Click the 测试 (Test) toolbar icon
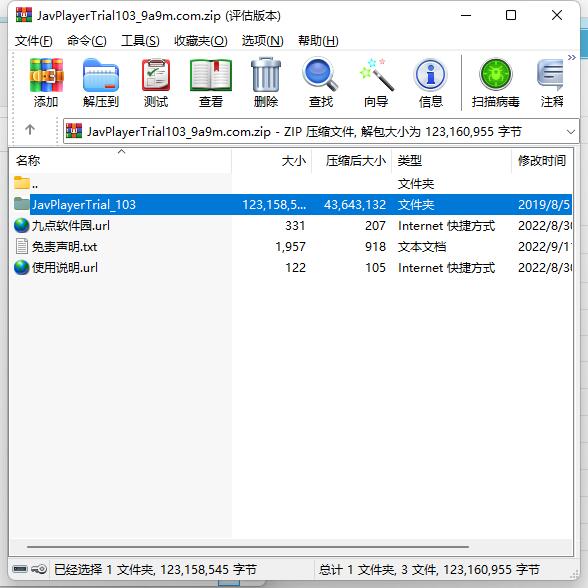 156,75
